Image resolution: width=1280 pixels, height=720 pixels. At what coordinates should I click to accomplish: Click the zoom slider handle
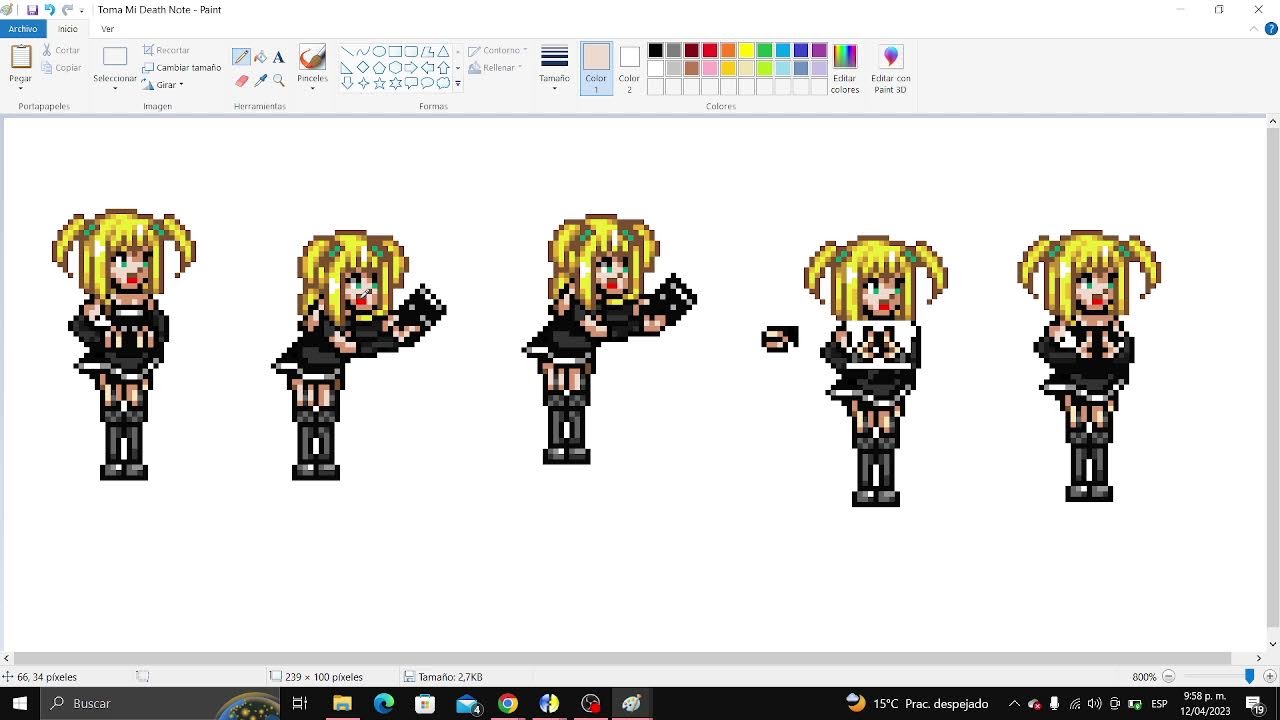(x=1249, y=677)
